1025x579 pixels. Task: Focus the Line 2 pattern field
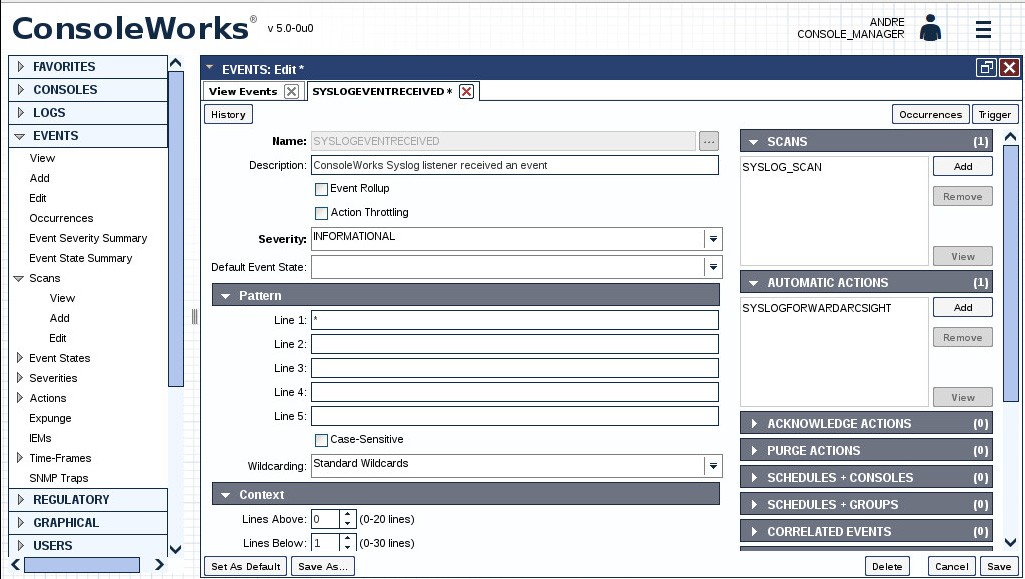tap(514, 344)
